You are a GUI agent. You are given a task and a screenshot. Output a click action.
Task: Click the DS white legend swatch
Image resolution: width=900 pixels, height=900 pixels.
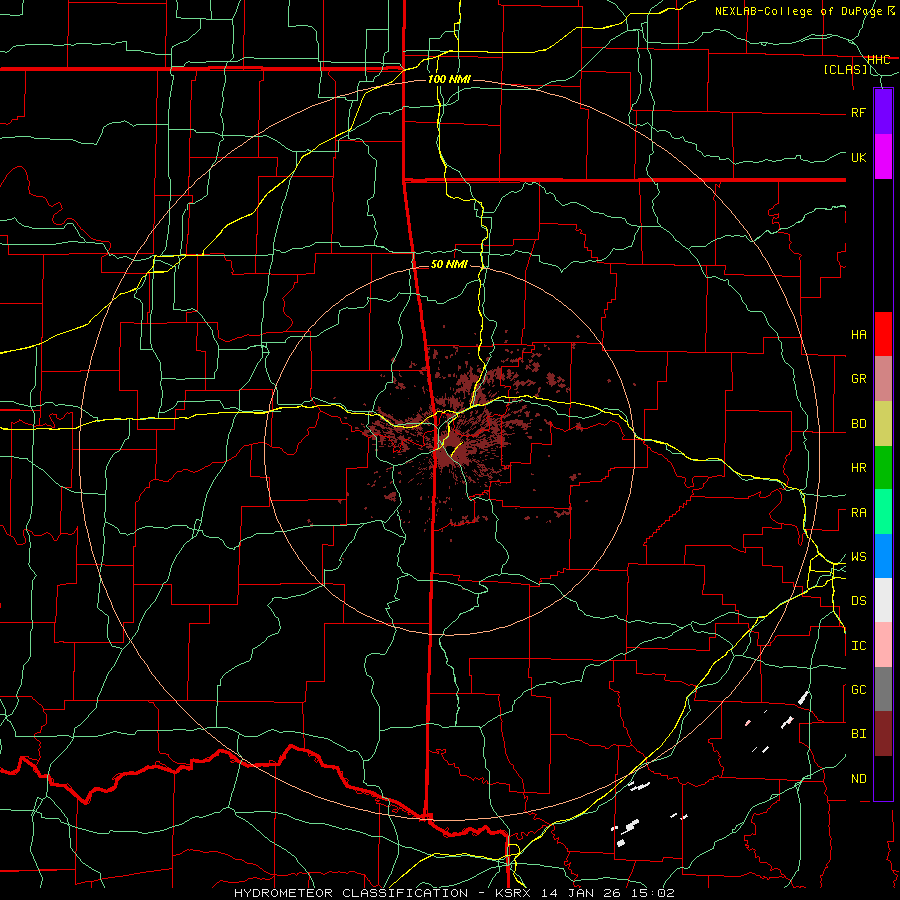click(x=883, y=600)
